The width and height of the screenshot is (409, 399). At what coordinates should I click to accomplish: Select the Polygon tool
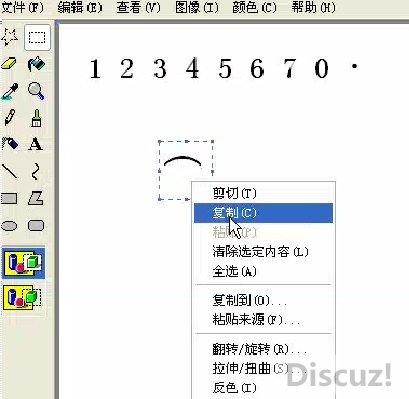pyautogui.click(x=36, y=198)
